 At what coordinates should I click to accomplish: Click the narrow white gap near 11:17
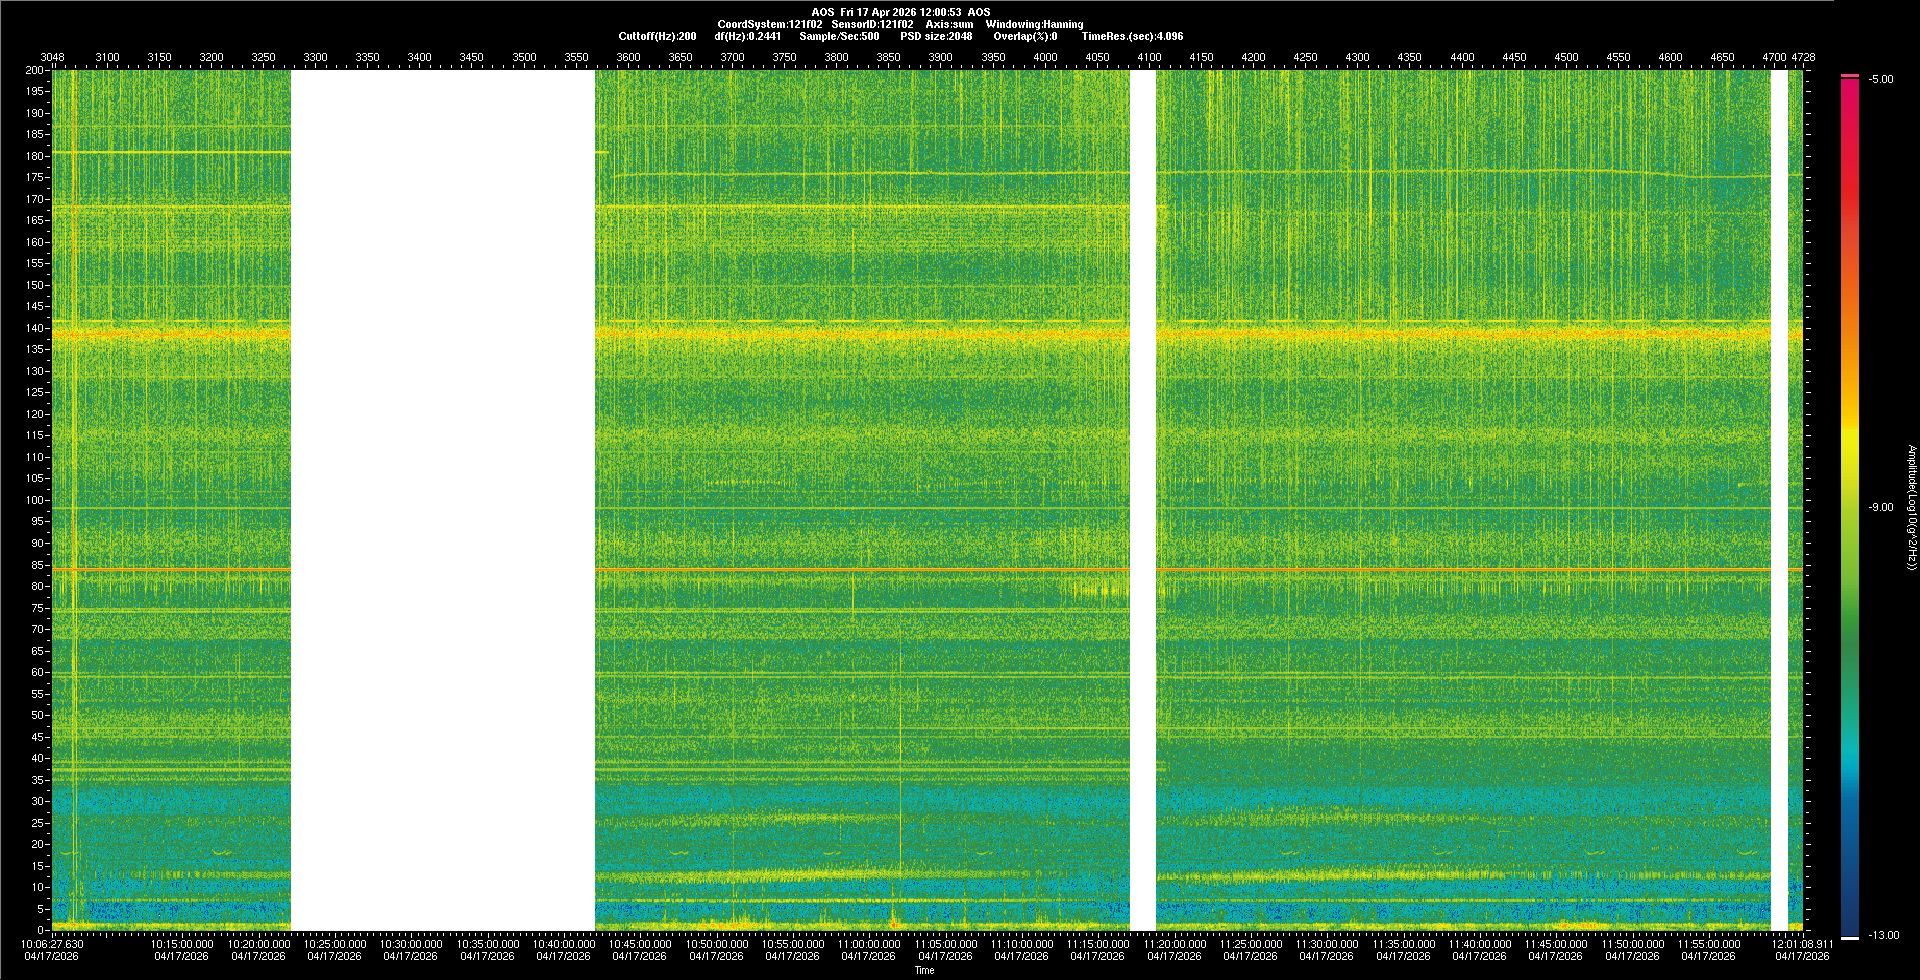(1142, 500)
